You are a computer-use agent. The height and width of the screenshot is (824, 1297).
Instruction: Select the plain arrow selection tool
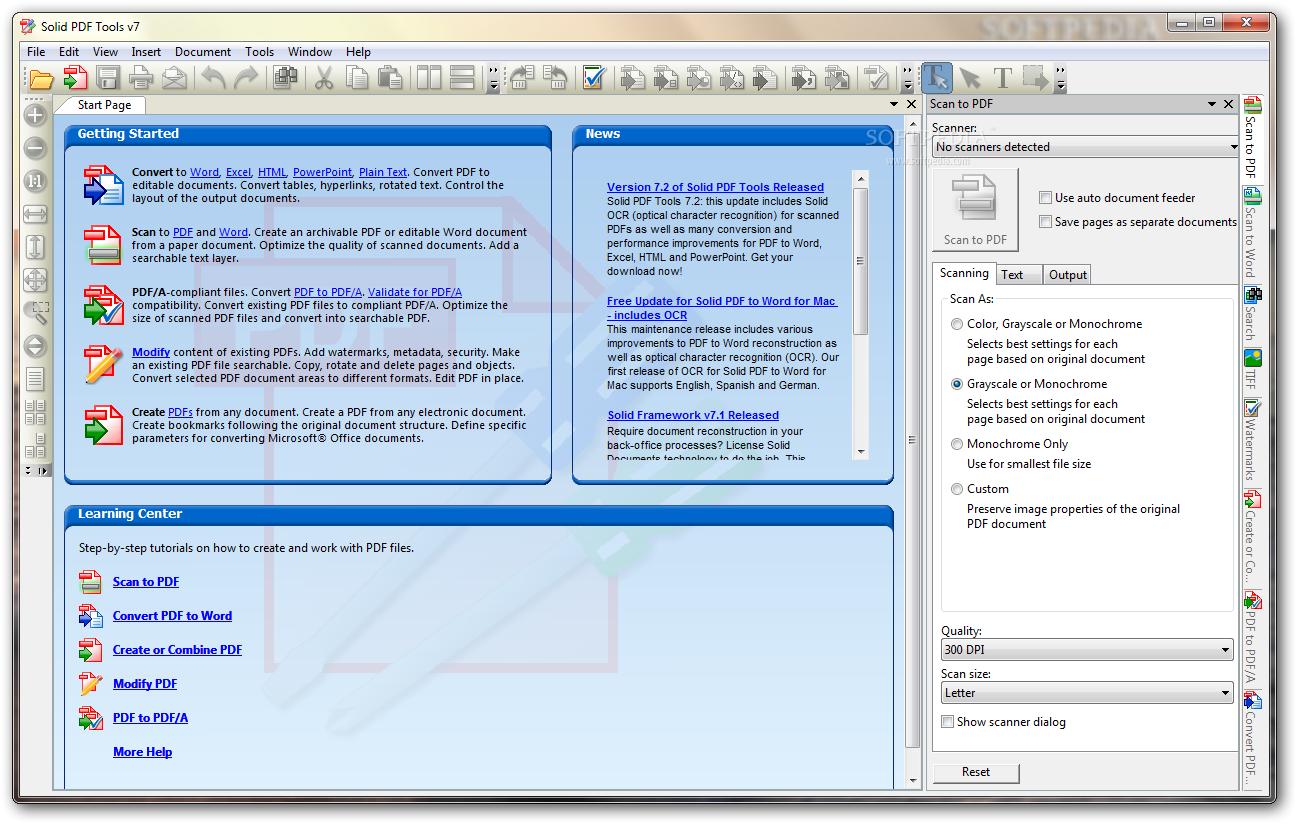coord(970,78)
